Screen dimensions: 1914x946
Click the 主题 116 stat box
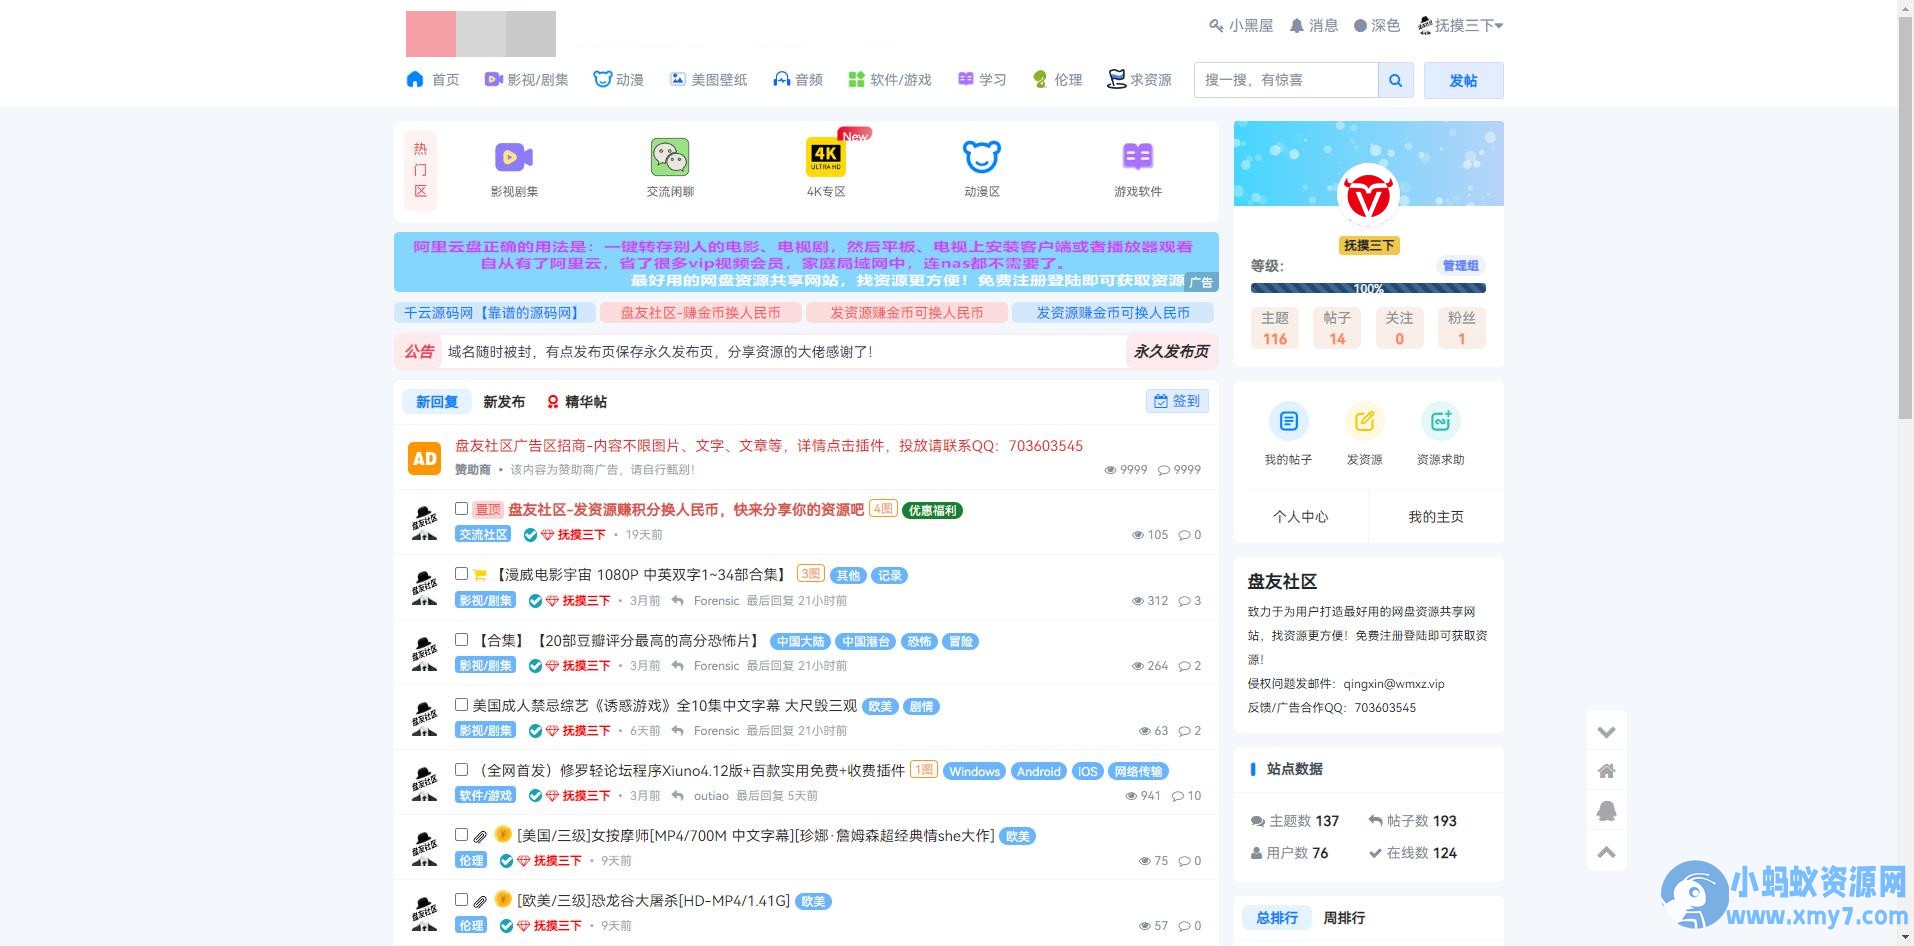[1275, 328]
